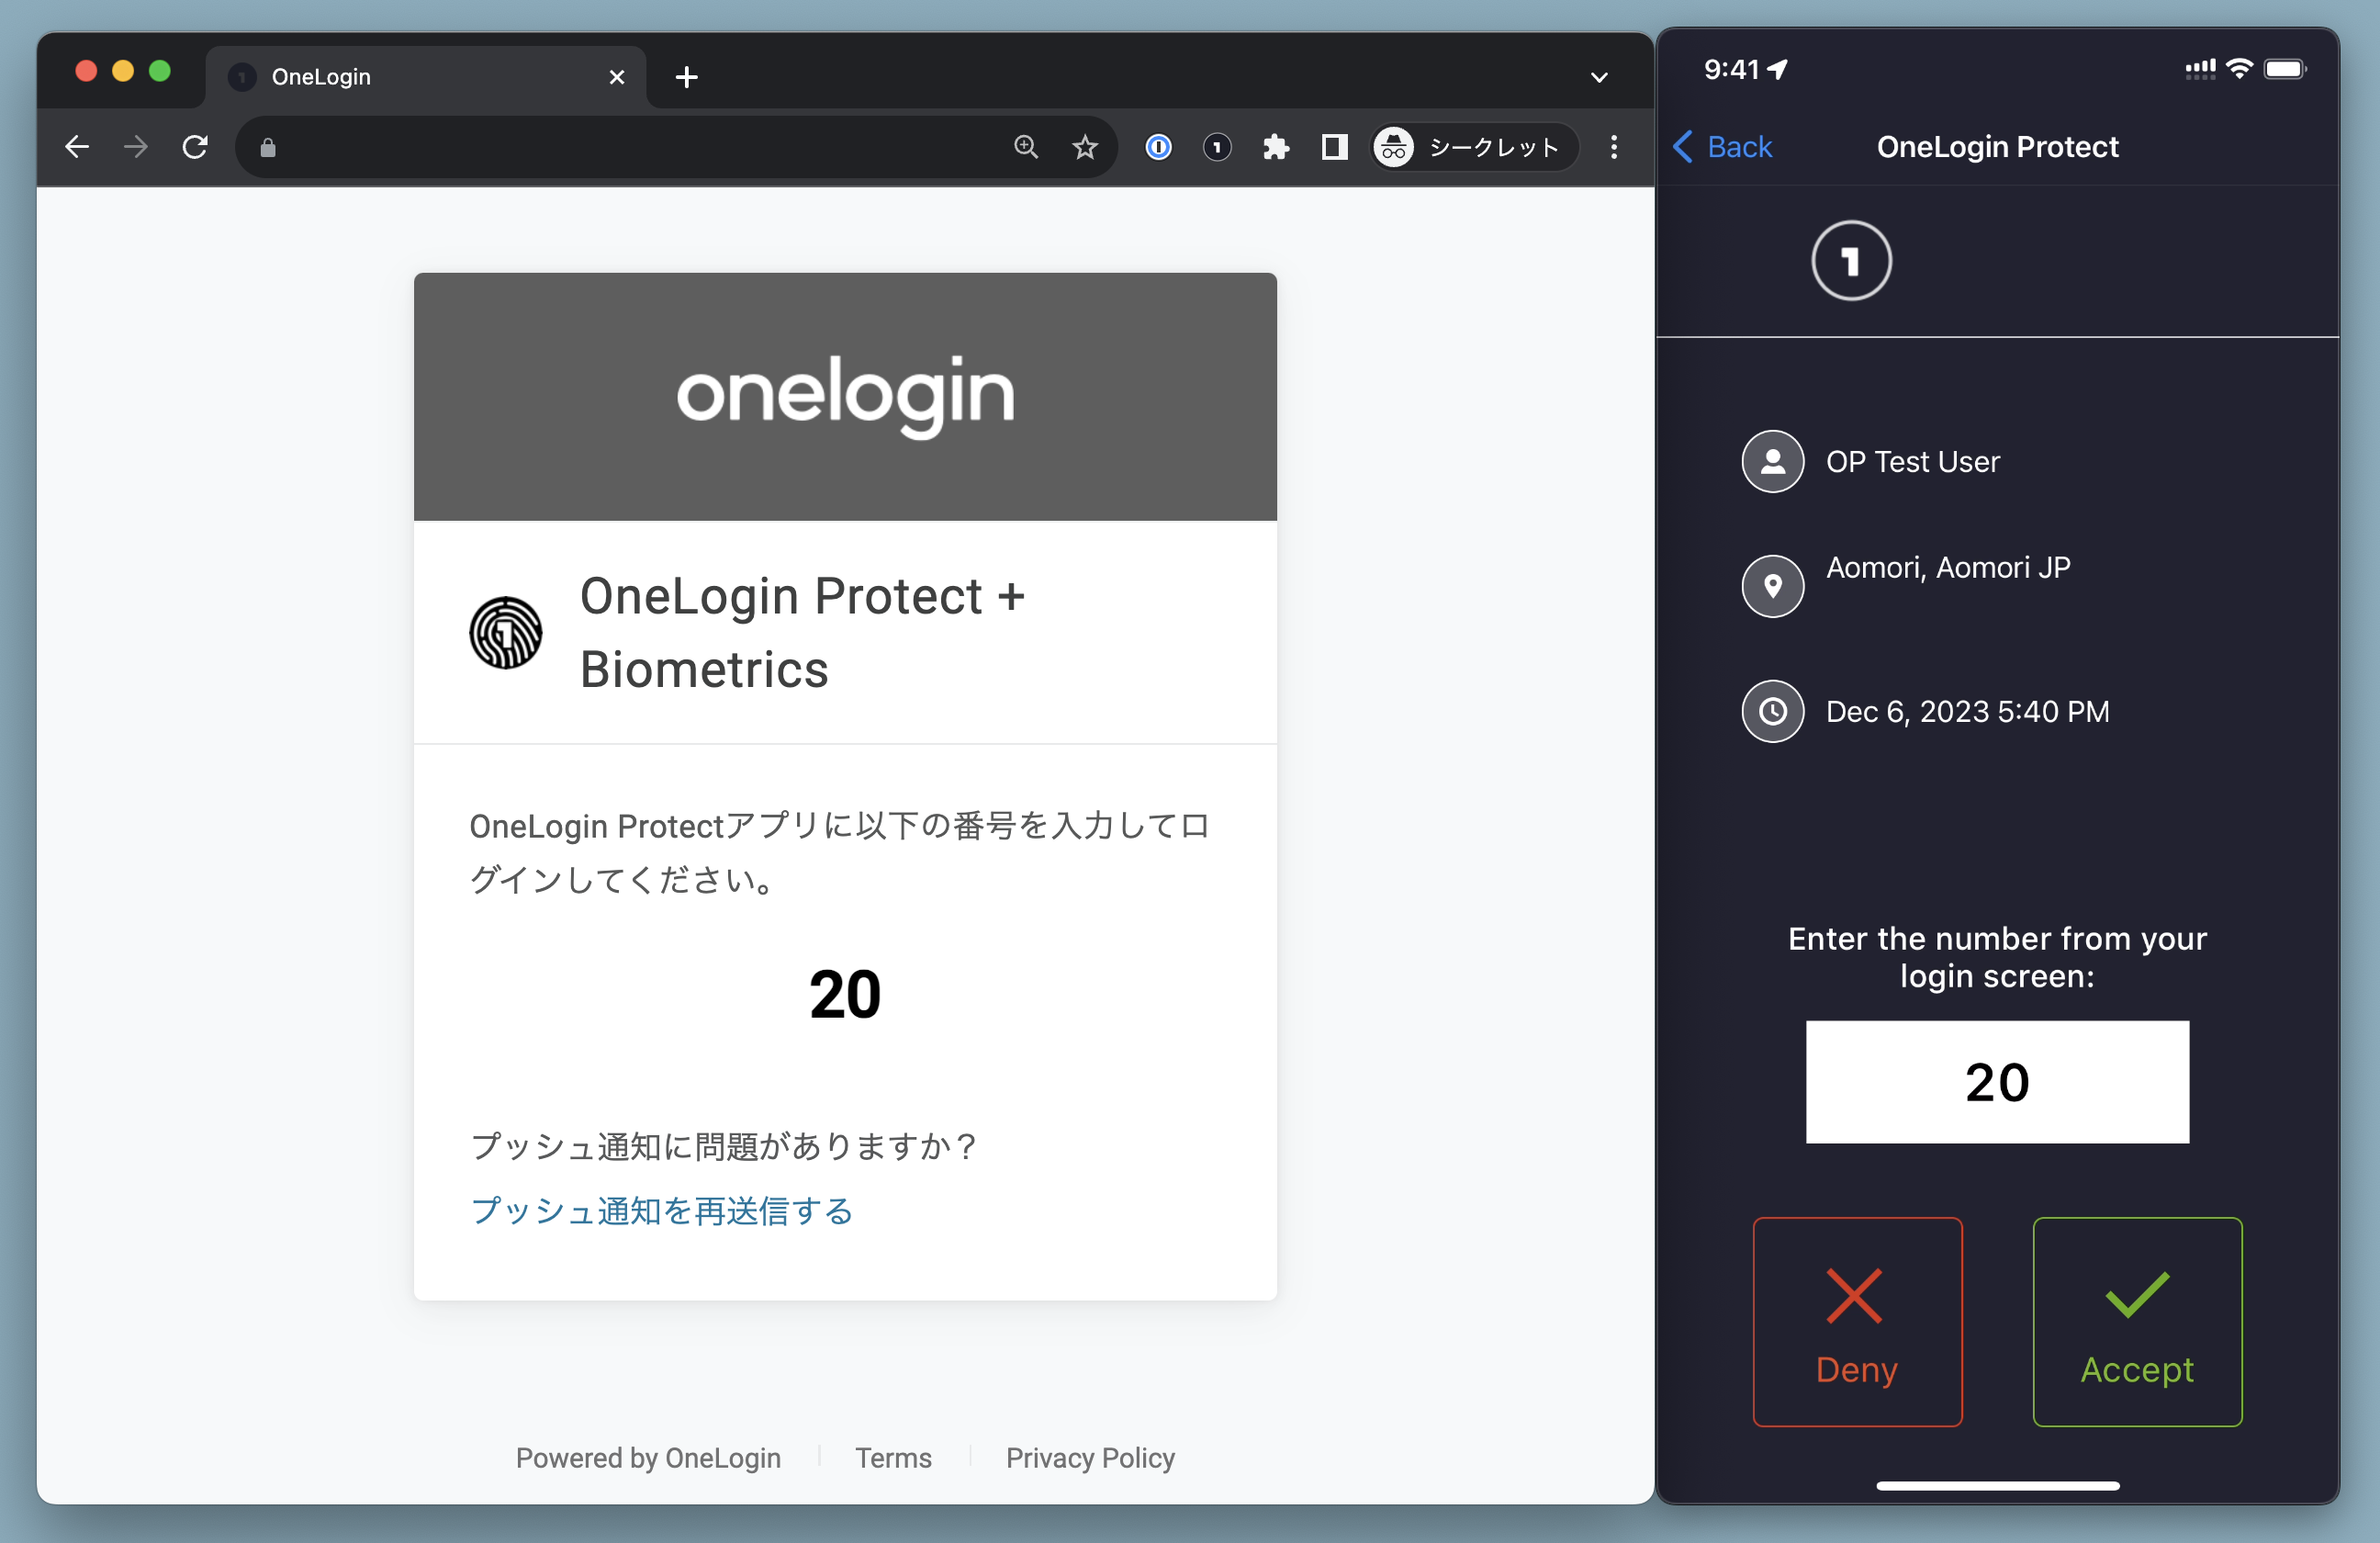
Task: Select the OneLogin browser tab
Action: point(425,77)
